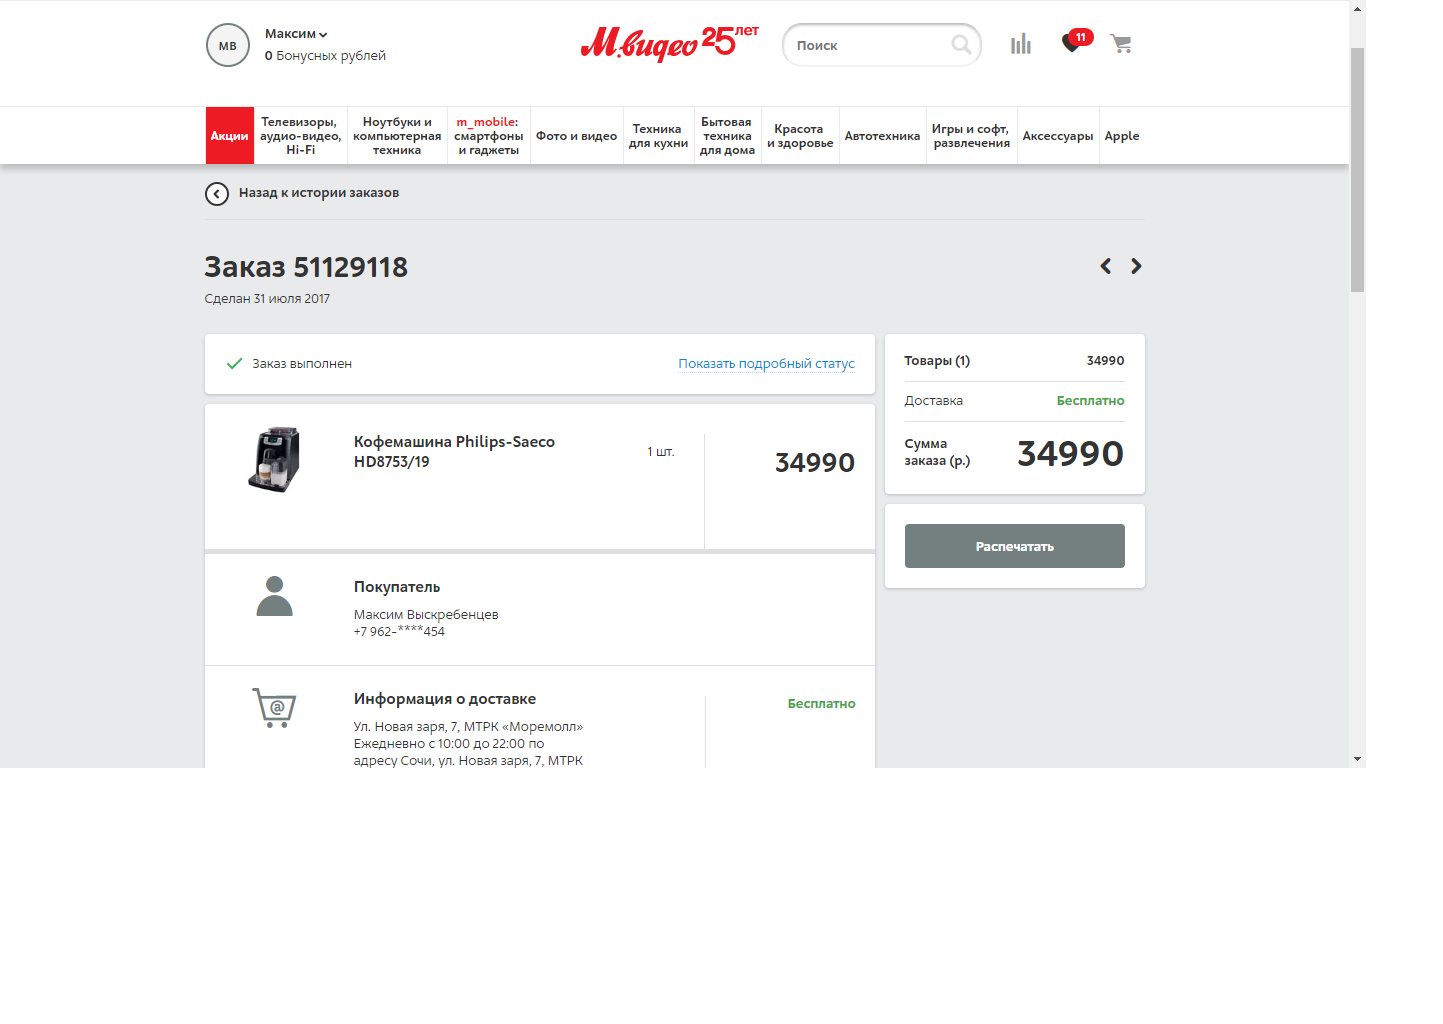
Task: Open Ноутбуки и компьютерная техника menu
Action: (x=397, y=136)
